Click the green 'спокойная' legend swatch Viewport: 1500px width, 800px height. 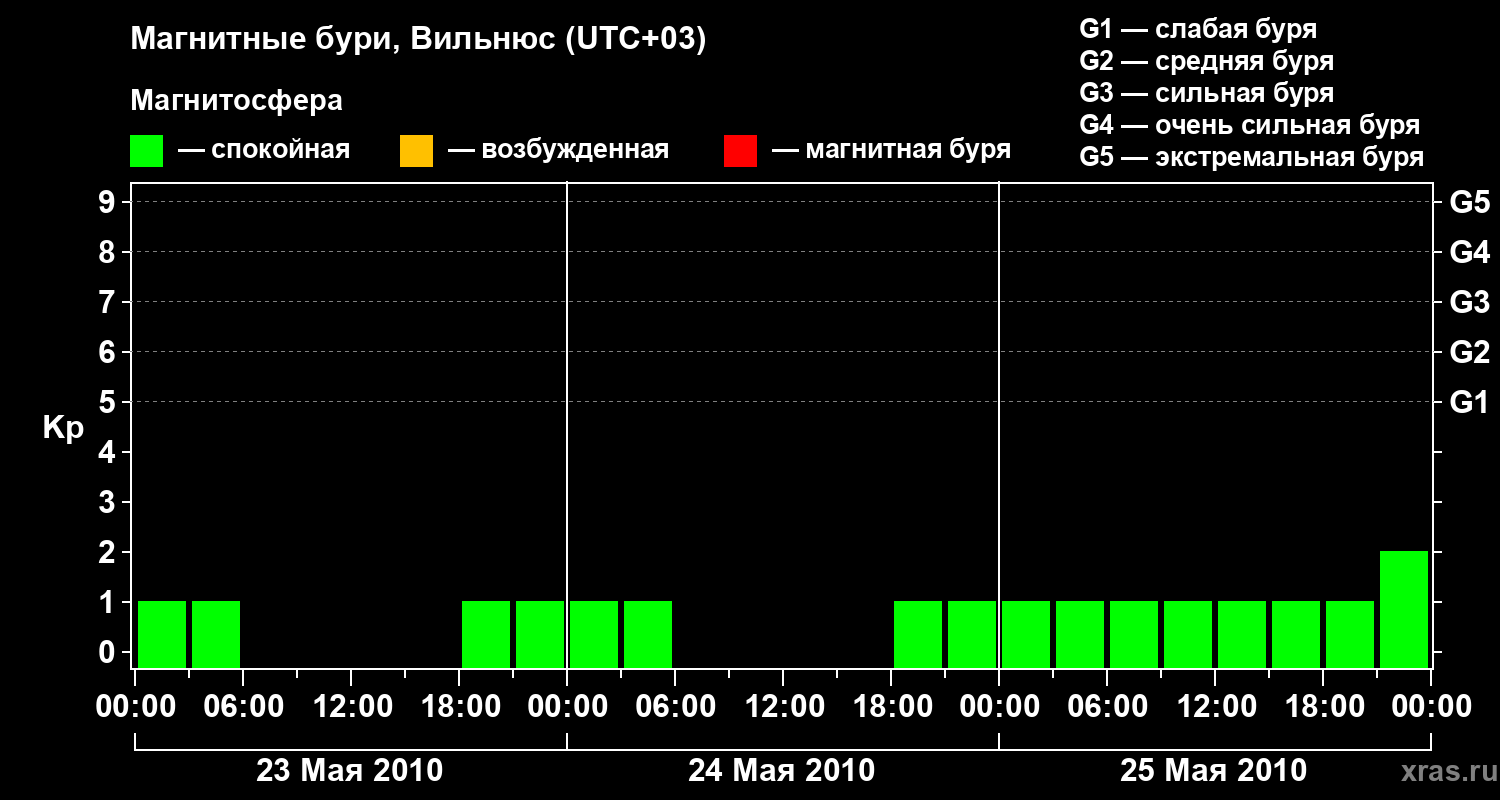(x=146, y=151)
